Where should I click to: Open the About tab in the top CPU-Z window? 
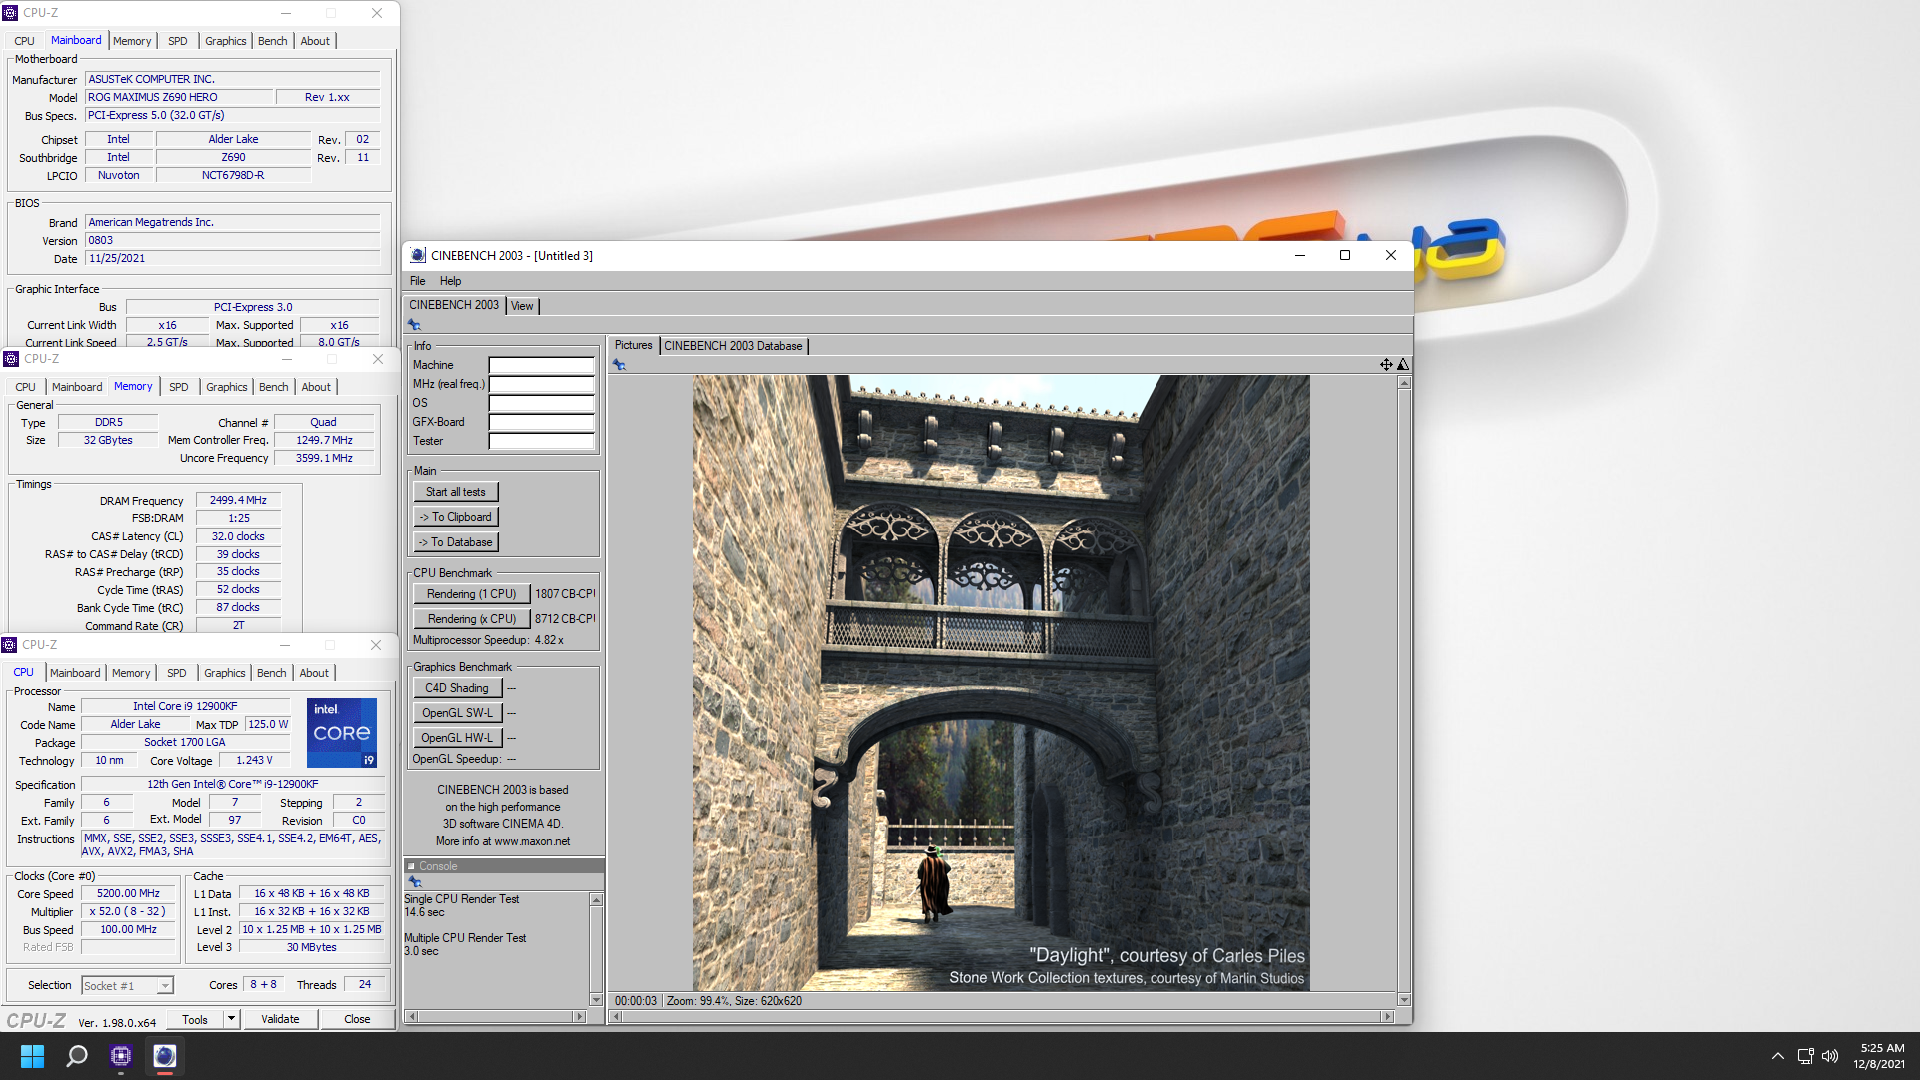[x=315, y=41]
